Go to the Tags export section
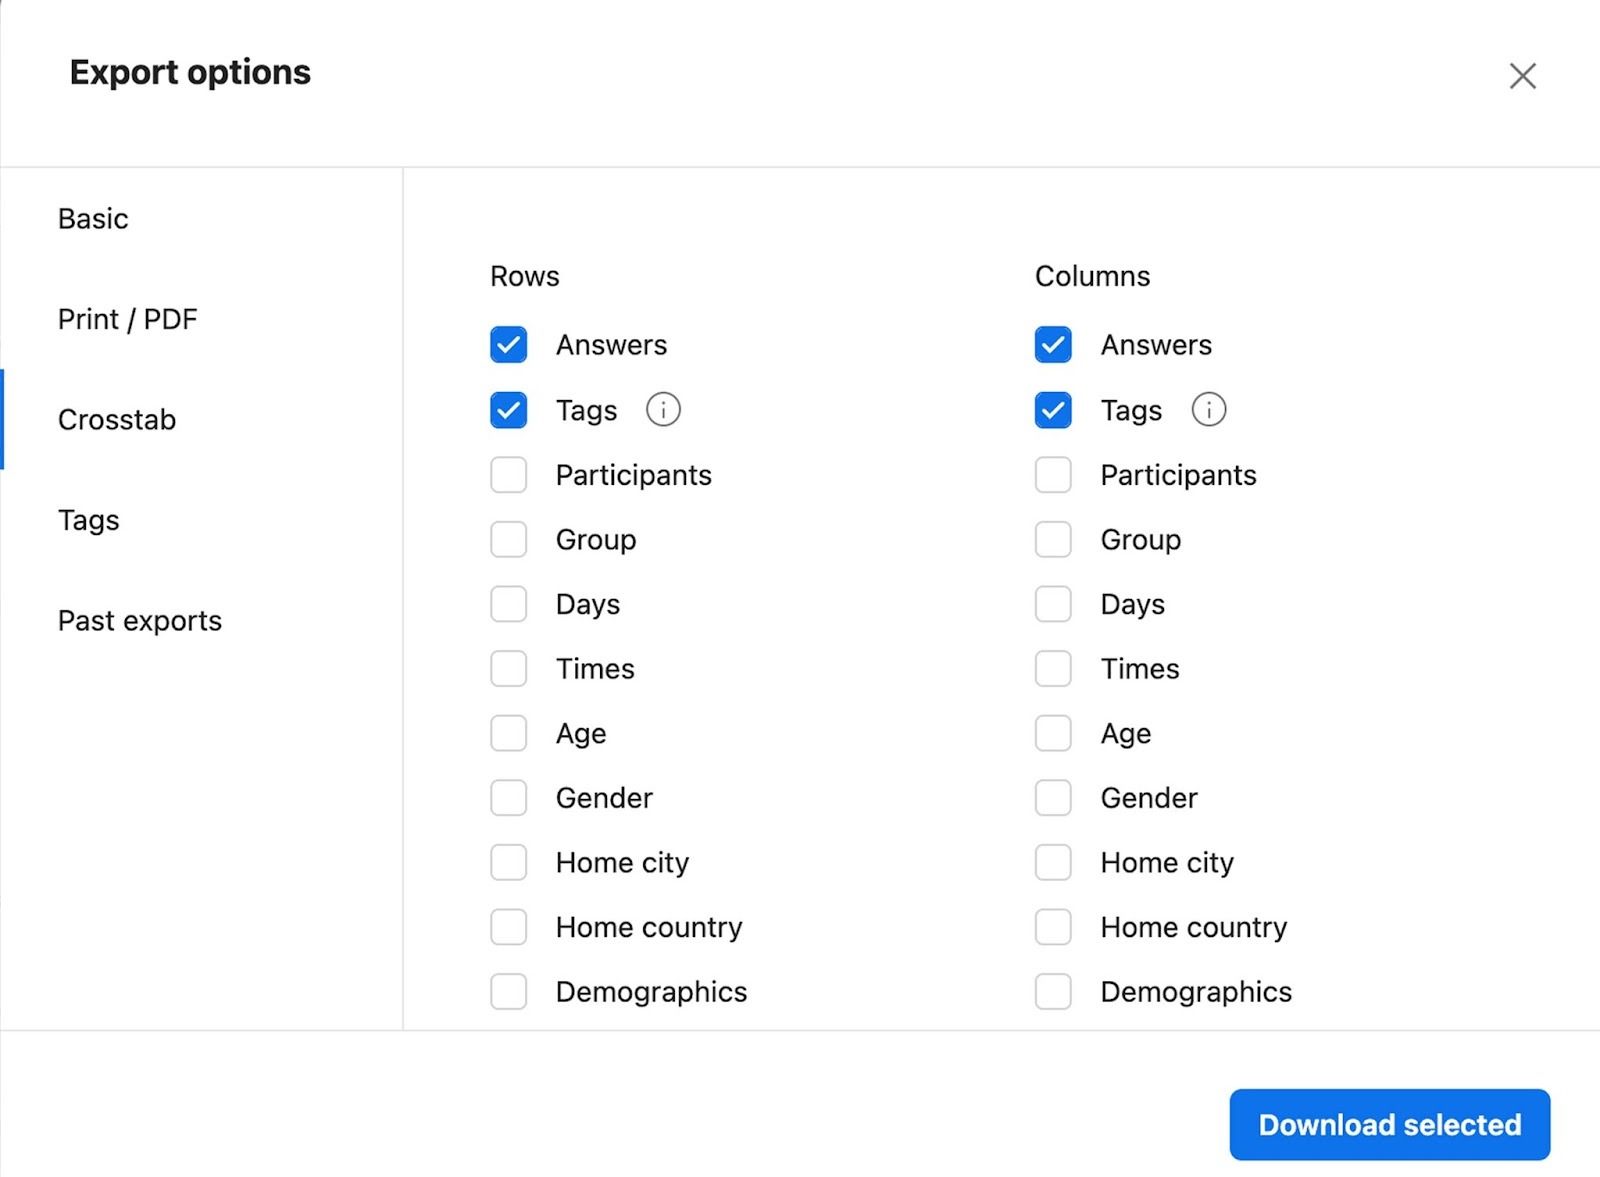The image size is (1600, 1177). tap(88, 520)
